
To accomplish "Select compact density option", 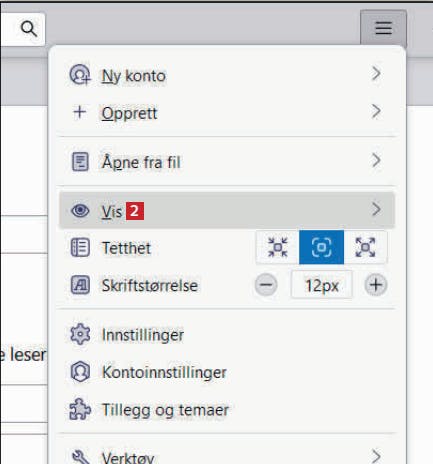I will pyautogui.click(x=277, y=247).
